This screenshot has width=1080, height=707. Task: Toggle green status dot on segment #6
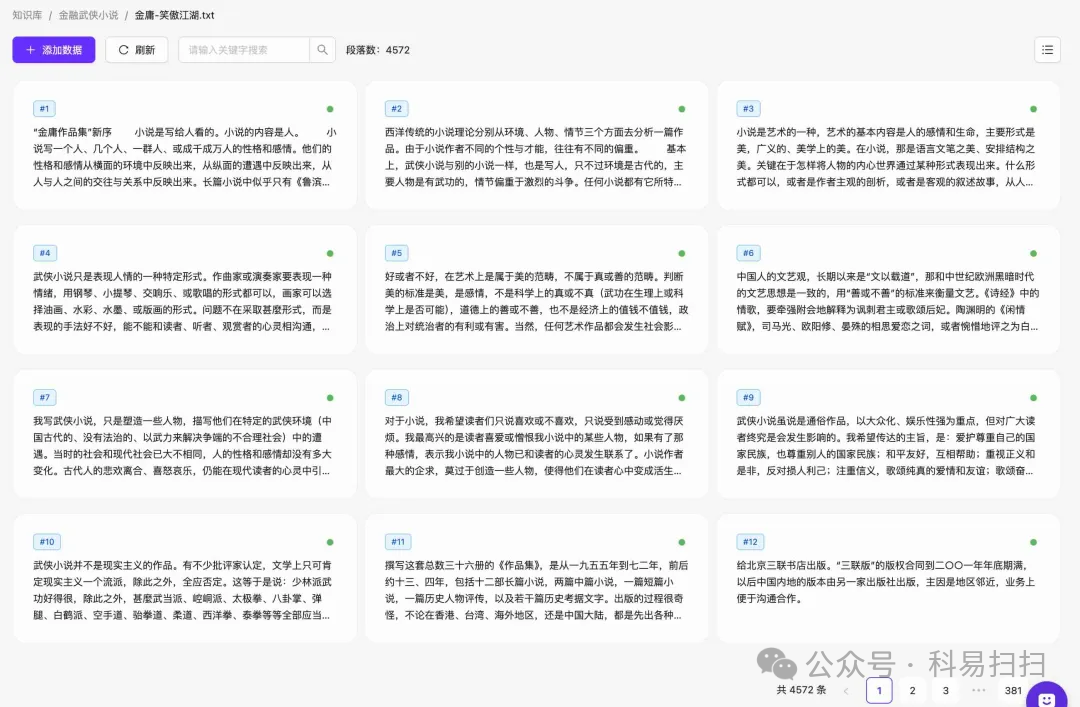click(x=1033, y=253)
